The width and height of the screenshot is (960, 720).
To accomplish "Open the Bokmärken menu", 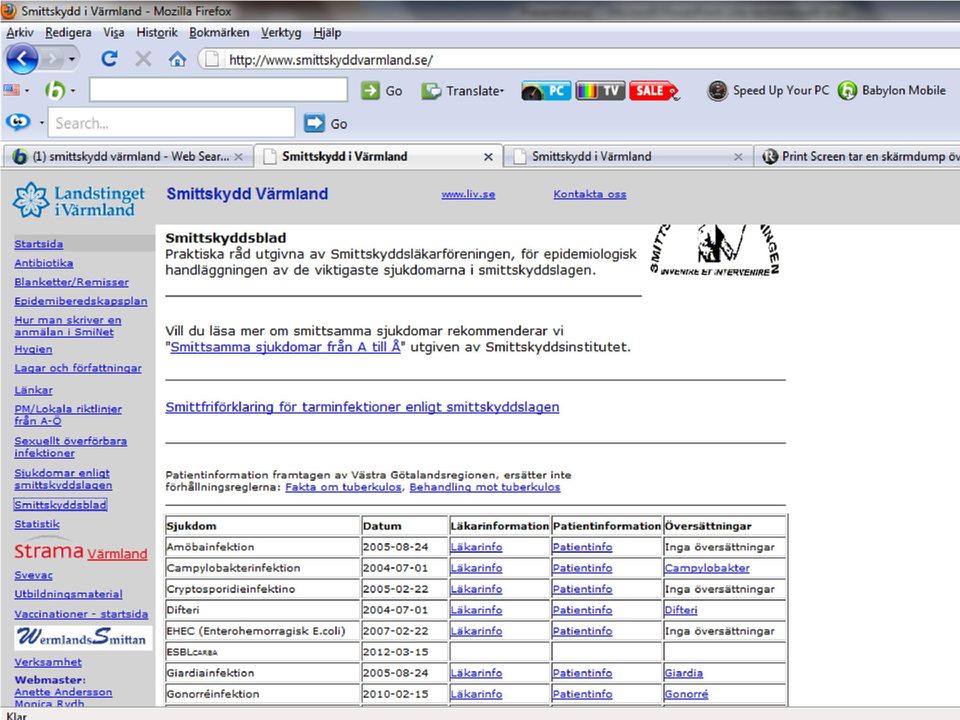I will [219, 32].
